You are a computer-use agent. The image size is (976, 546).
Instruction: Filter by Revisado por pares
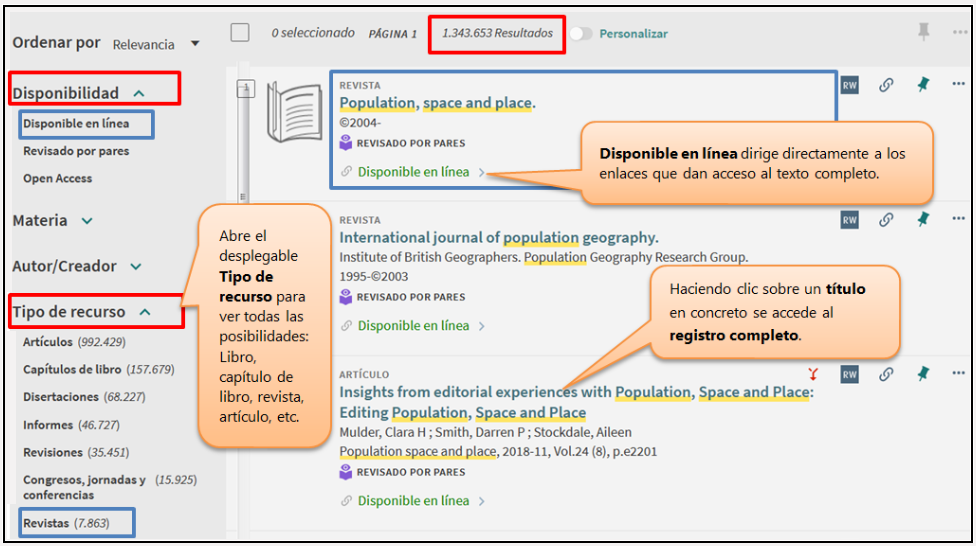(x=76, y=151)
